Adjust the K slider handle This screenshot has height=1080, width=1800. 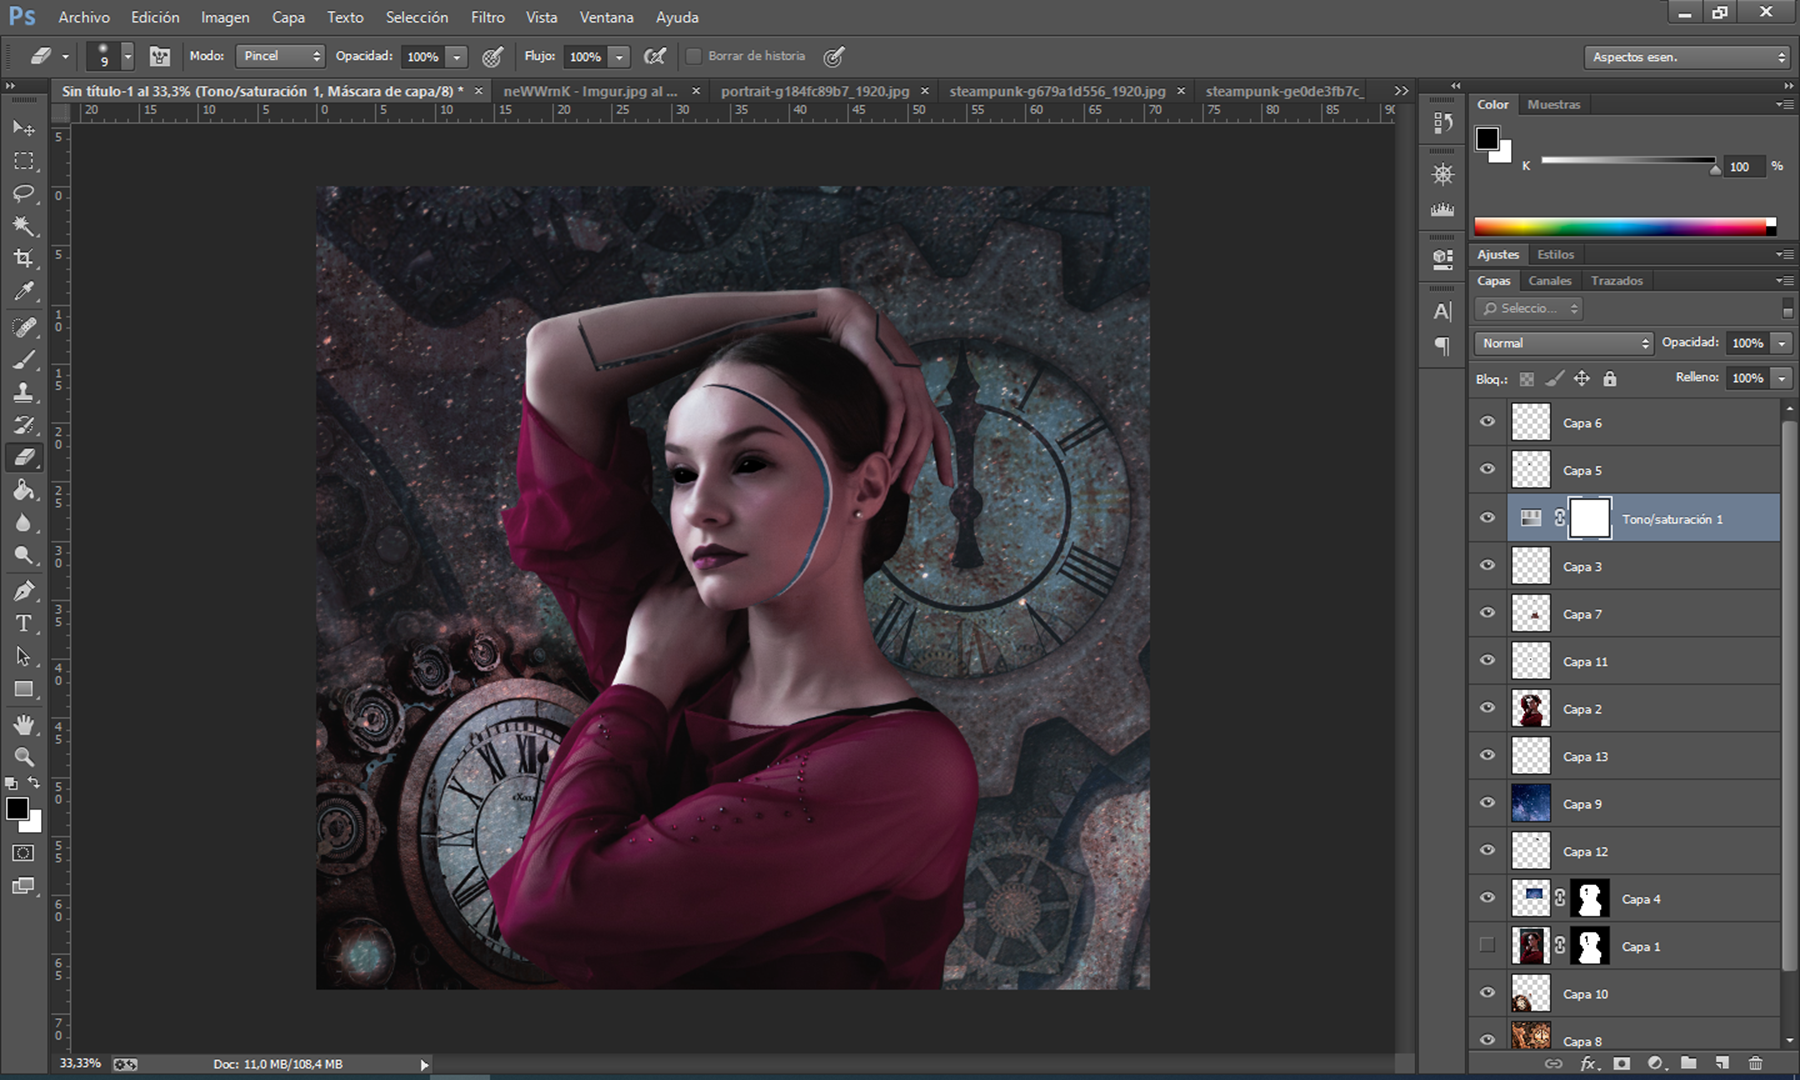[x=1716, y=170]
